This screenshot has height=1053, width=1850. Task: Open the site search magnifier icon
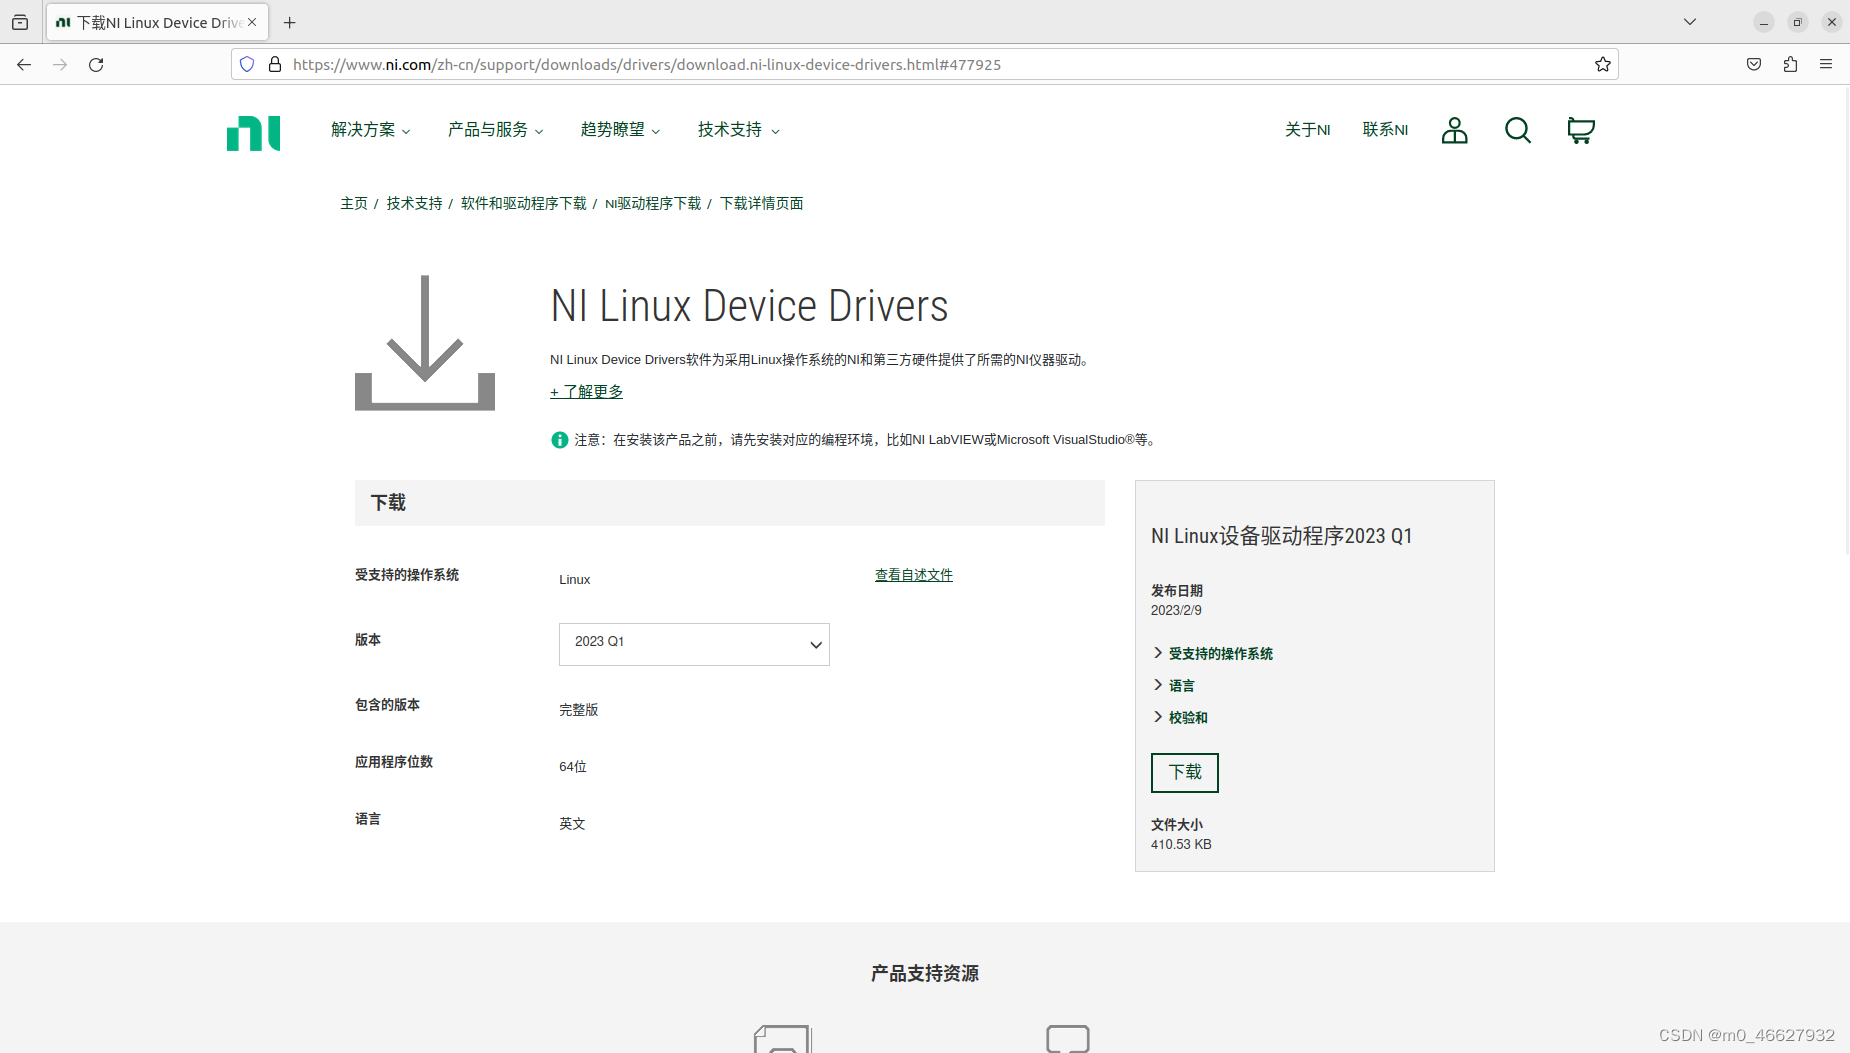1517,130
